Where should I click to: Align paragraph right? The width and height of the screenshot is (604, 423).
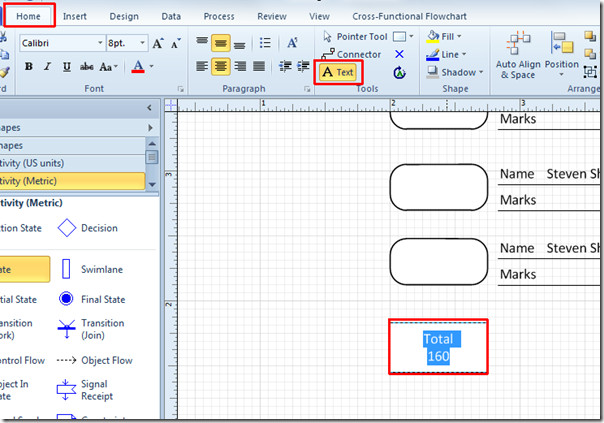[240, 66]
